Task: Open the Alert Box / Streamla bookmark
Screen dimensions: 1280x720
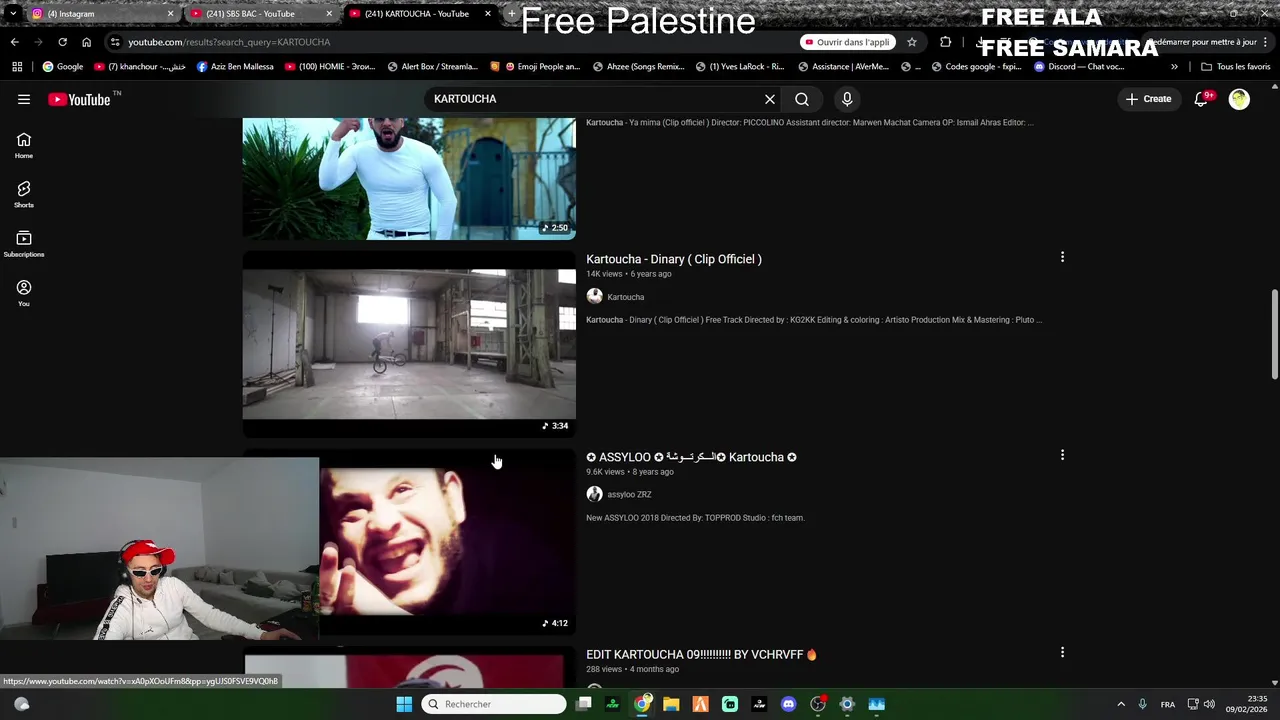Action: tap(432, 67)
